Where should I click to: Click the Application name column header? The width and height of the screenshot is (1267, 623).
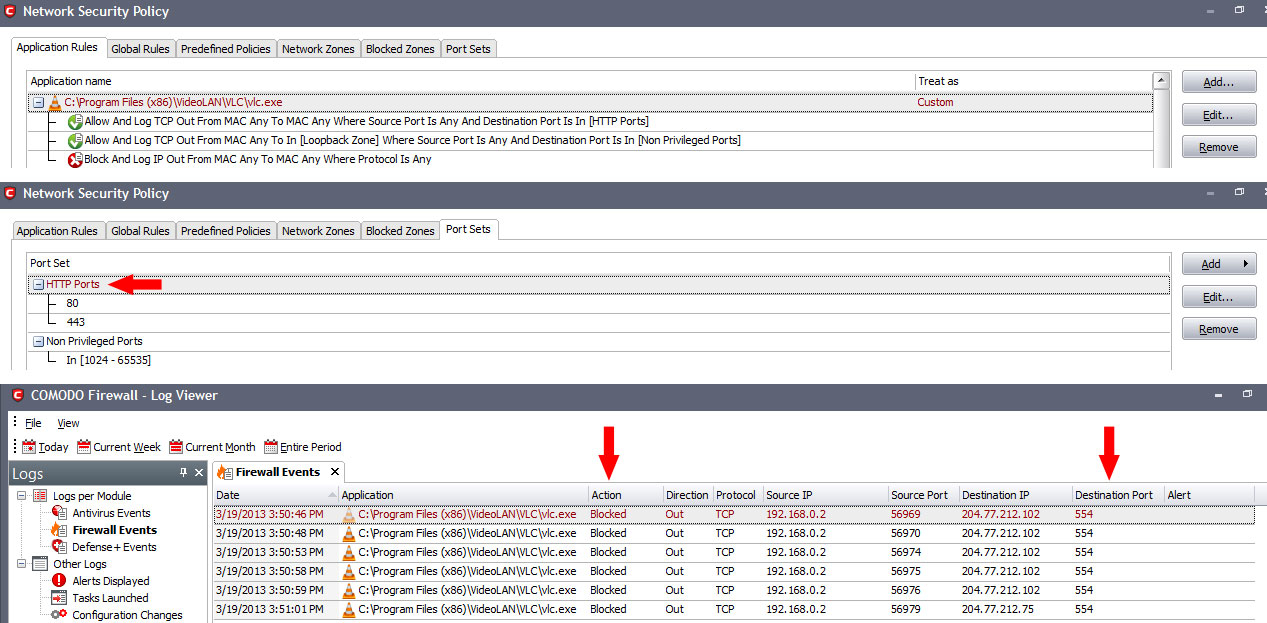pyautogui.click(x=471, y=81)
